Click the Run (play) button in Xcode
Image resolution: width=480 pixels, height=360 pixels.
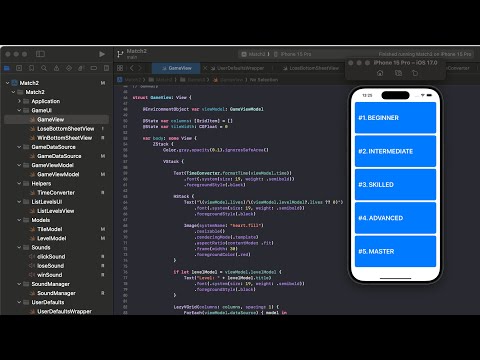(102, 54)
